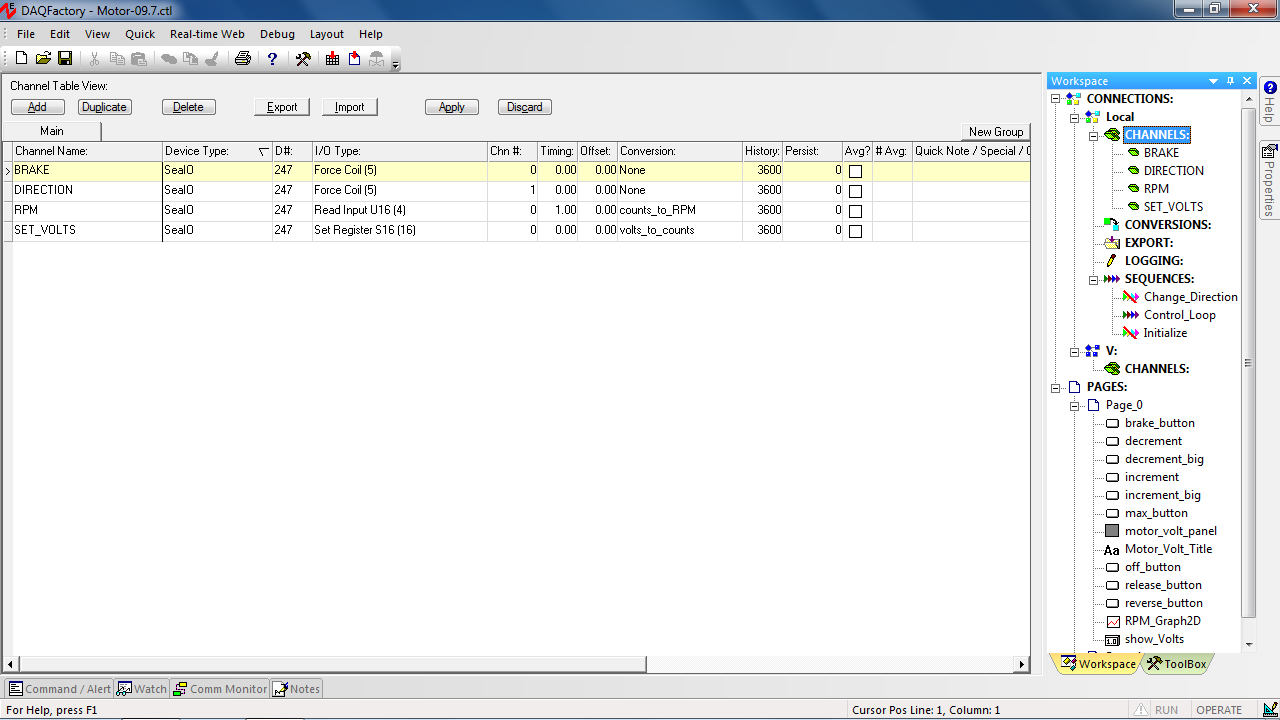The width and height of the screenshot is (1280, 720).
Task: Click the Export button
Action: point(282,107)
